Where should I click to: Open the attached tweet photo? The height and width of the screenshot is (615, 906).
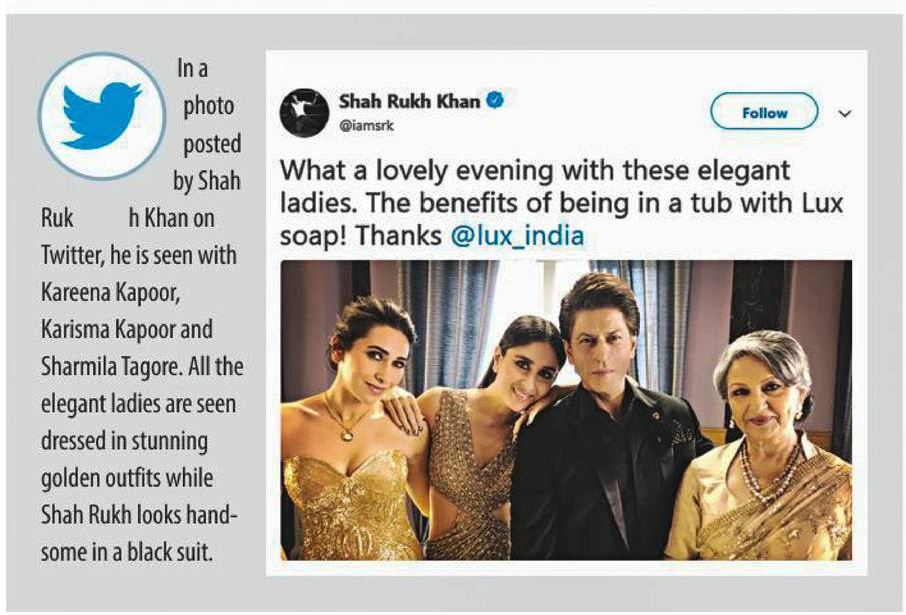[x=566, y=410]
